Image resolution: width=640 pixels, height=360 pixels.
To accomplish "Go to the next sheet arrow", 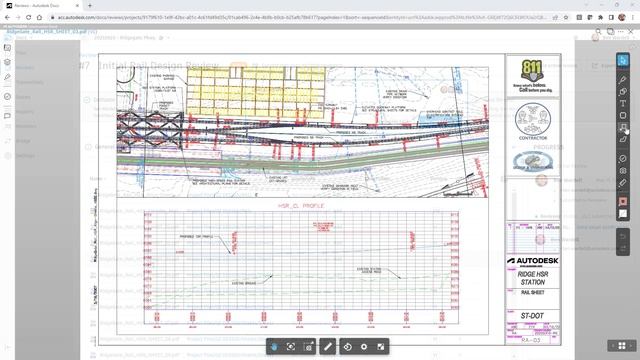I will coord(631,346).
